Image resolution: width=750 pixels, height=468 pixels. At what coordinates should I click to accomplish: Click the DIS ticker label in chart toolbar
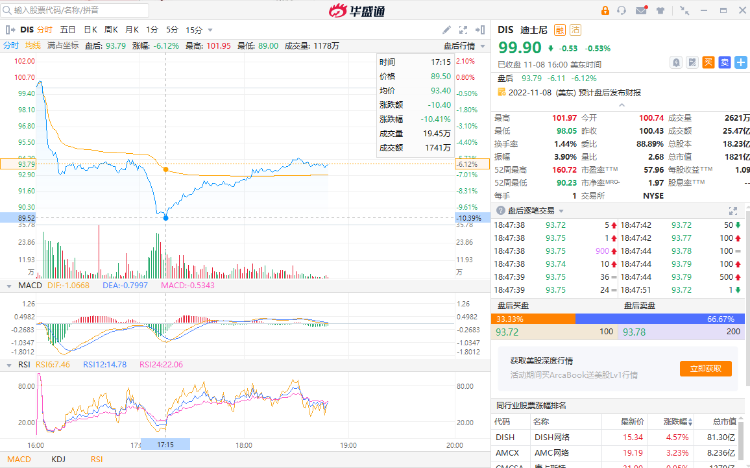click(x=27, y=30)
